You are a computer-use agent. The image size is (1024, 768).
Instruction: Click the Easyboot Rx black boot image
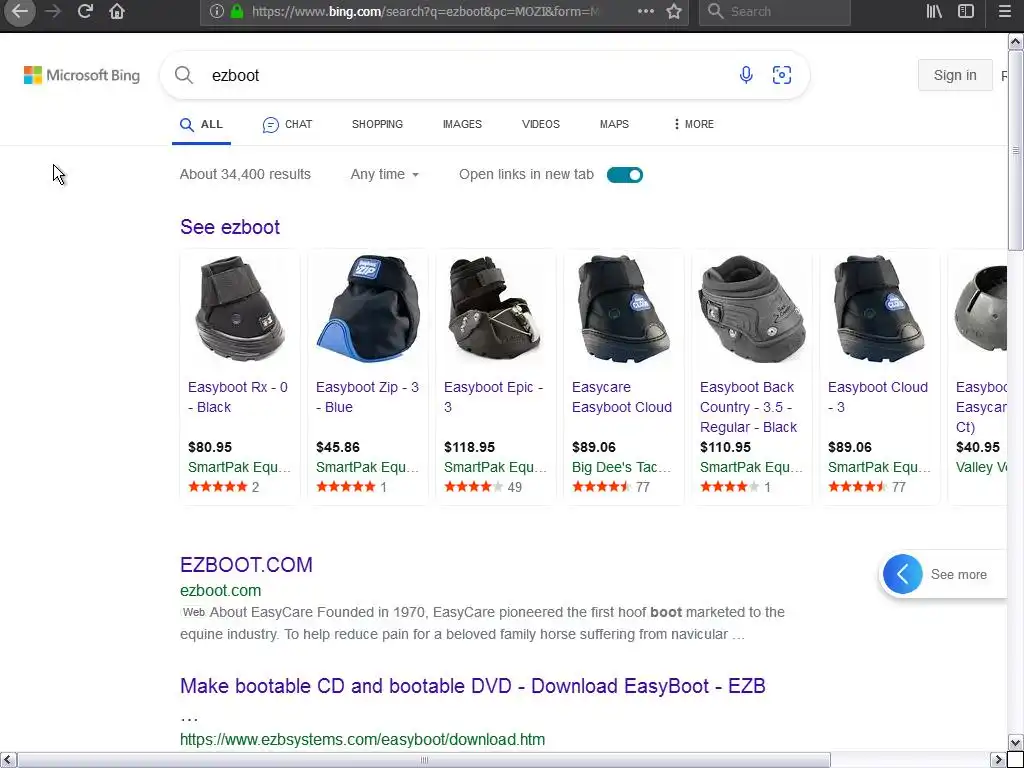pyautogui.click(x=240, y=309)
